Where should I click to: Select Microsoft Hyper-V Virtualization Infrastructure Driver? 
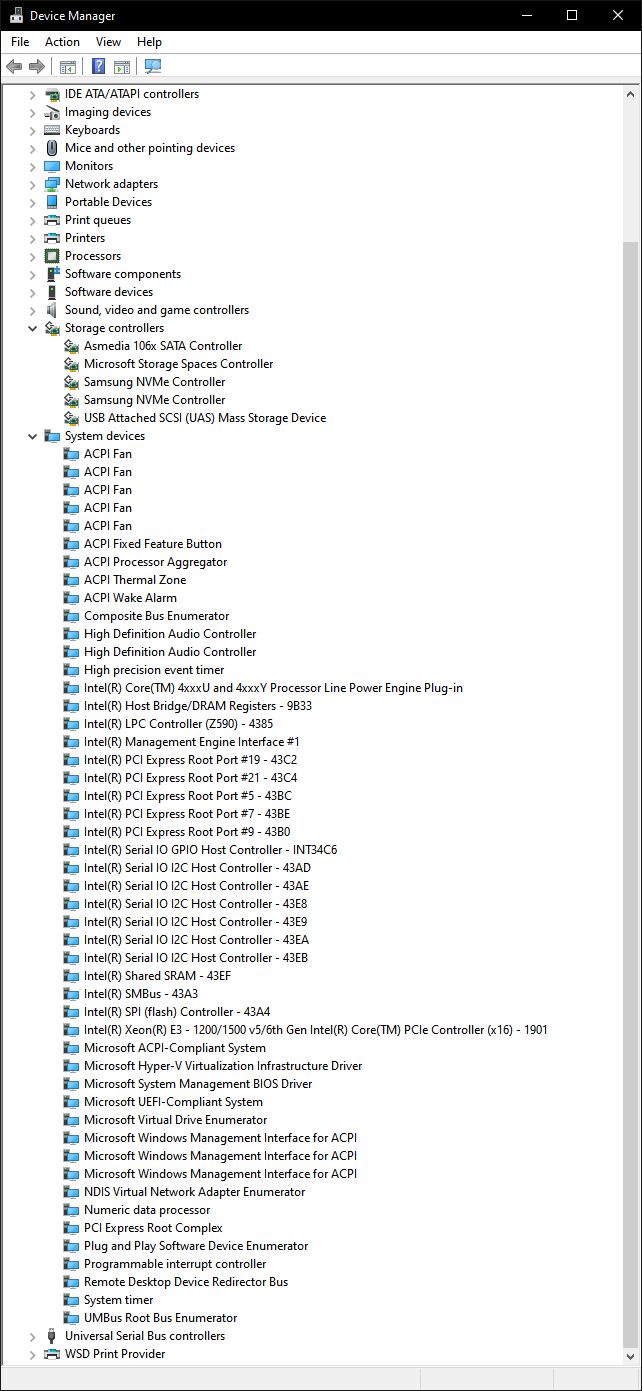pyautogui.click(x=223, y=1066)
